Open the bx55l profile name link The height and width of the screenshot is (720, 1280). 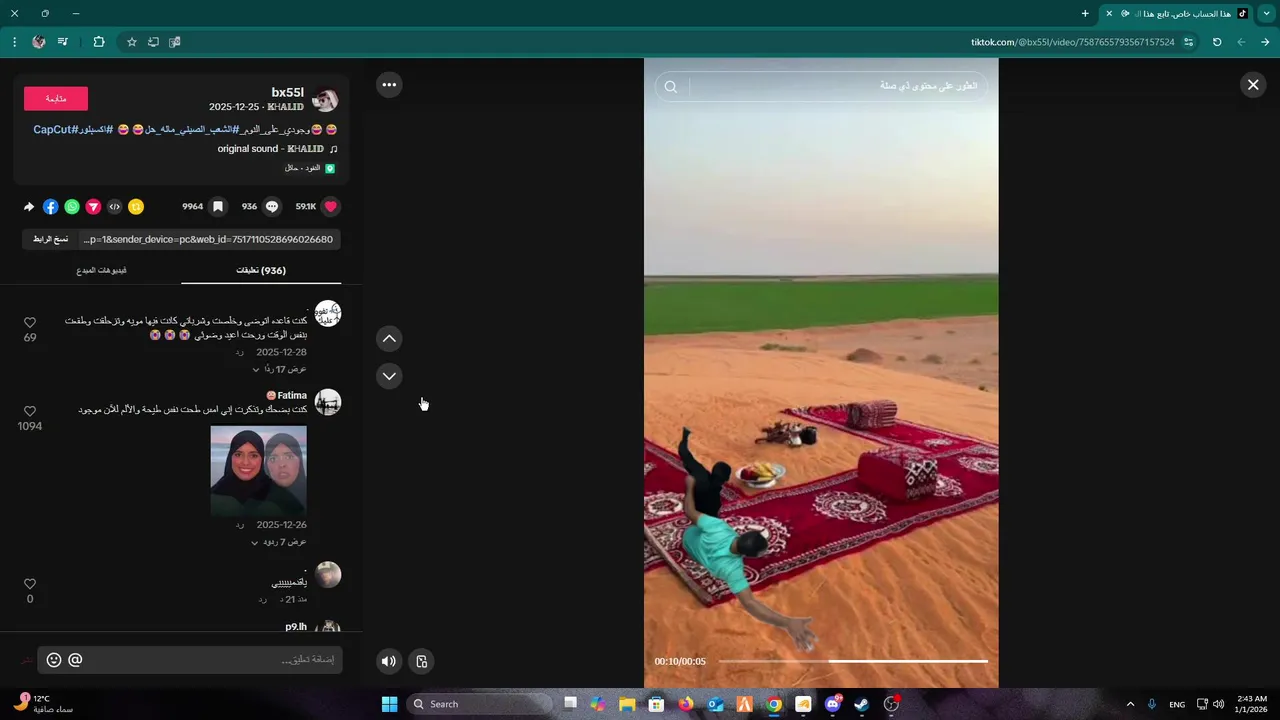pos(287,93)
